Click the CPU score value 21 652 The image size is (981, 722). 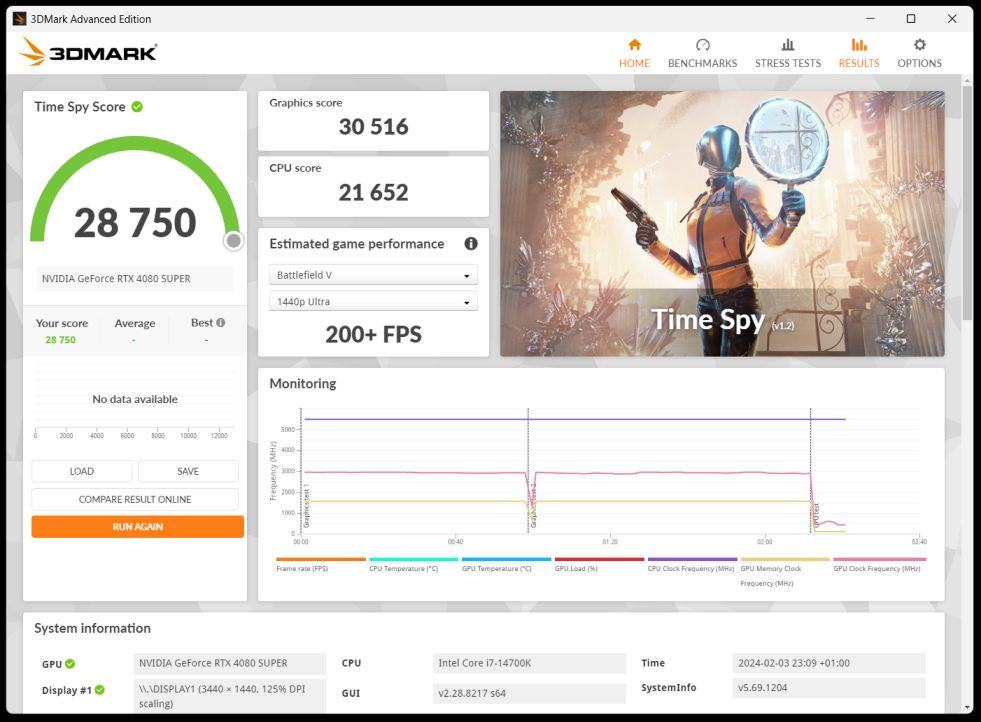click(x=374, y=193)
